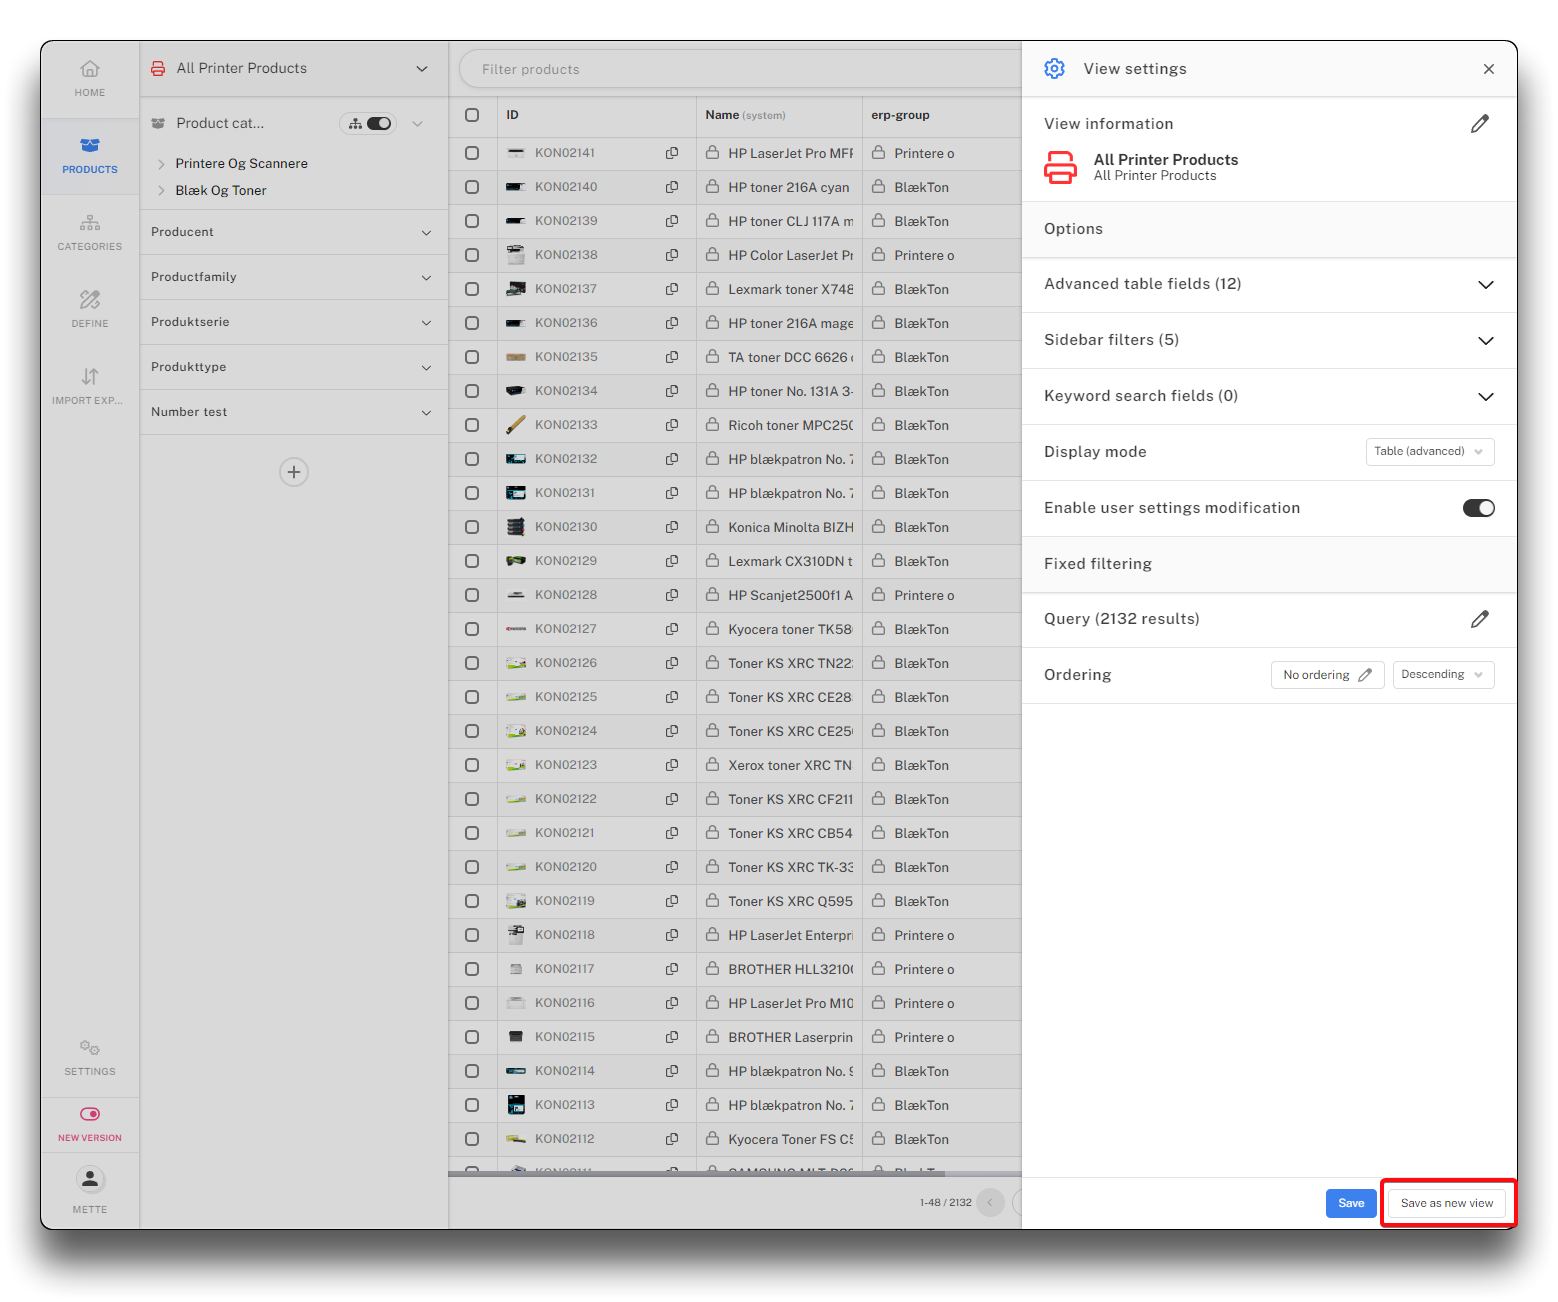The image size is (1558, 1302).
Task: Edit the Query using pencil icon
Action: pos(1480,619)
